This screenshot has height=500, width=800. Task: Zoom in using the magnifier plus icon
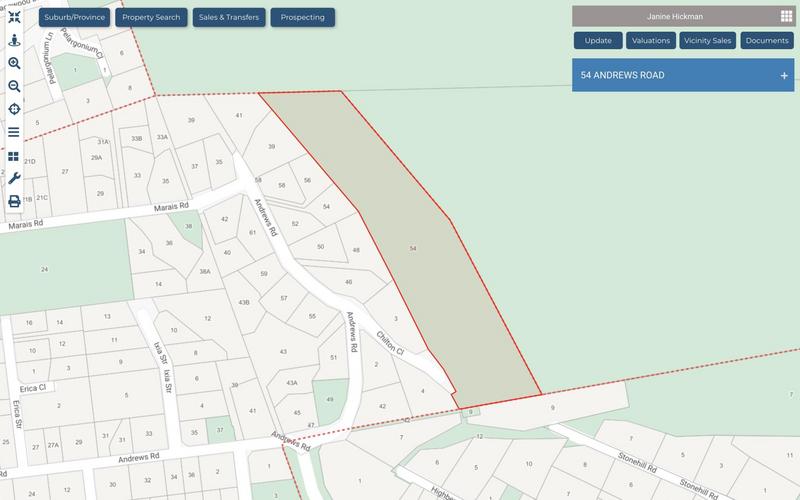click(x=14, y=63)
